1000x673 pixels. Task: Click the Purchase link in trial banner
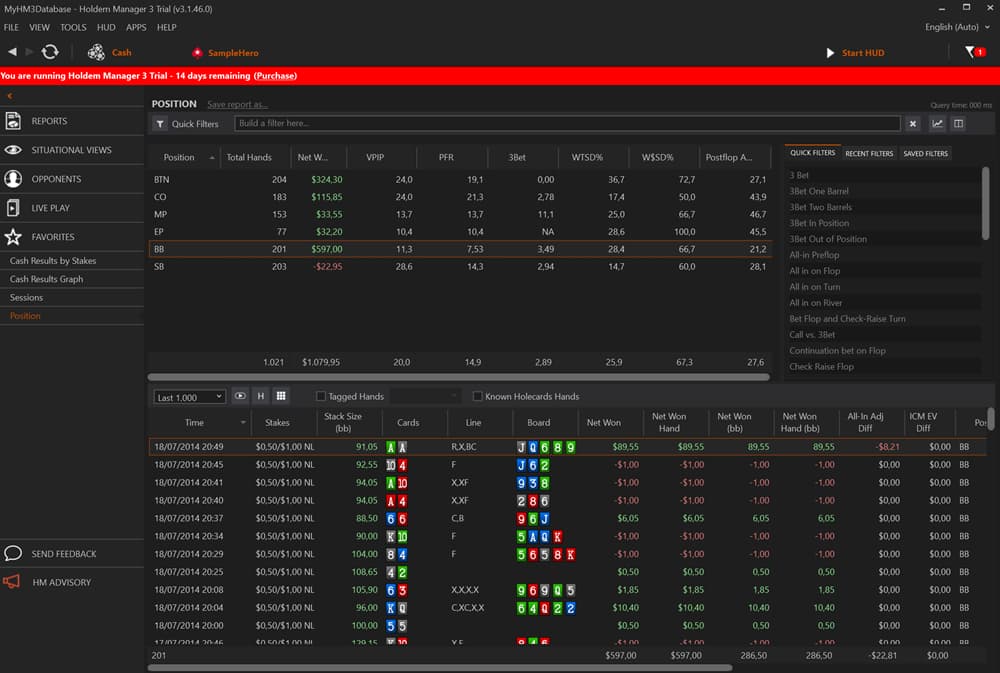[x=275, y=76]
